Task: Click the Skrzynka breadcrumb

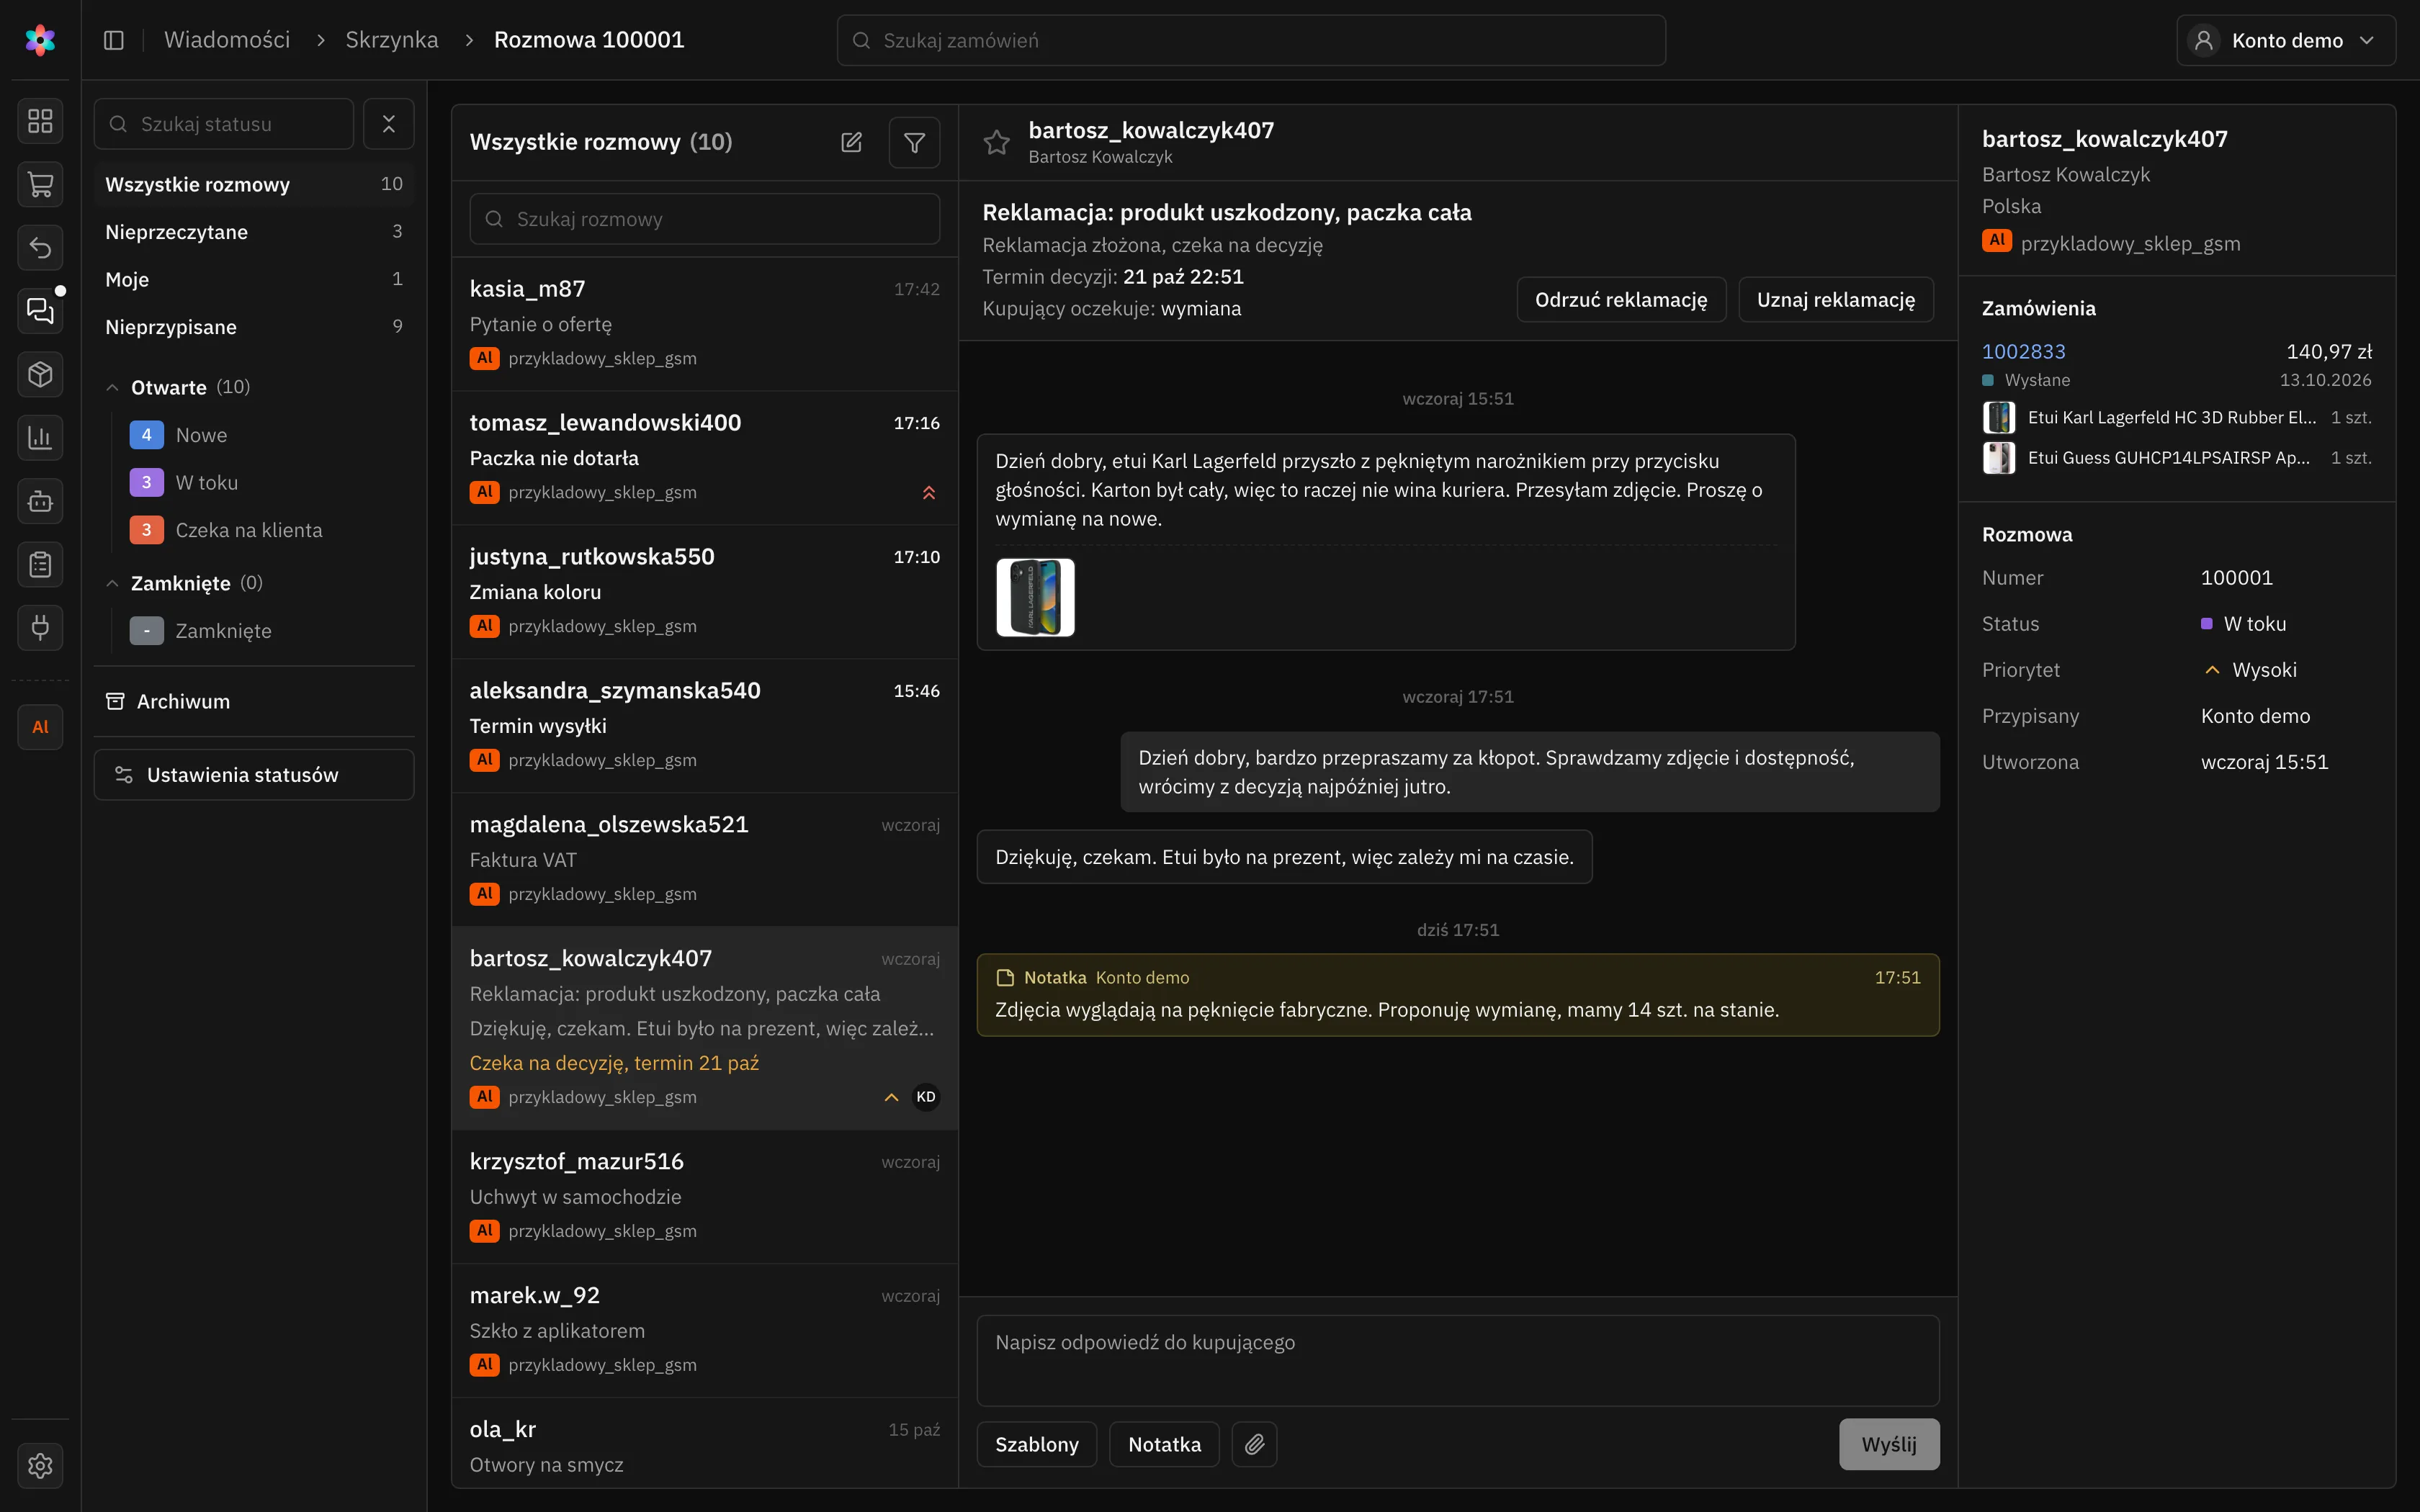Action: (391, 40)
